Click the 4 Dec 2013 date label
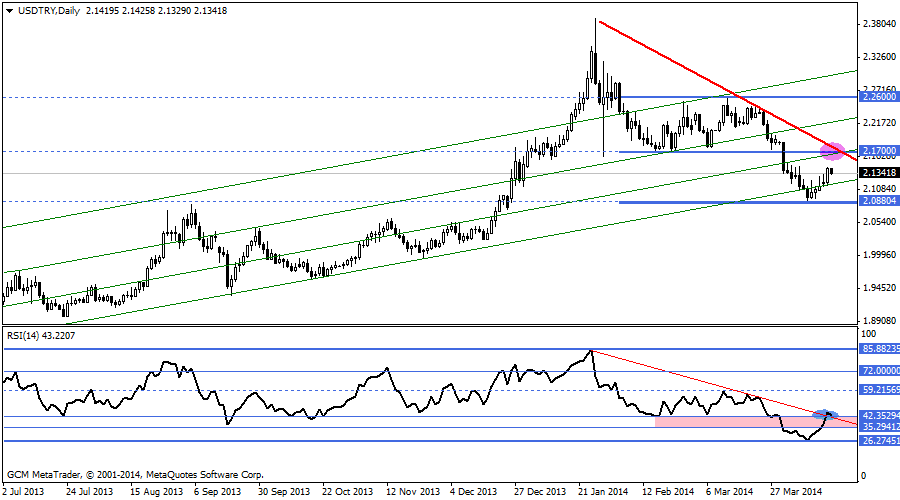Screen dimensions: 900x500 [x=474, y=491]
